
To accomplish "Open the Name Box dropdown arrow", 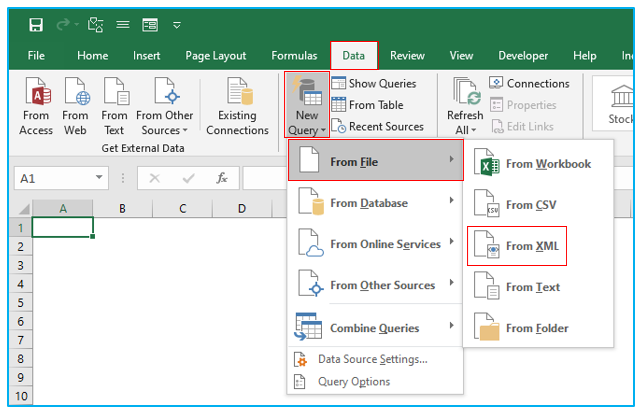I will point(99,177).
